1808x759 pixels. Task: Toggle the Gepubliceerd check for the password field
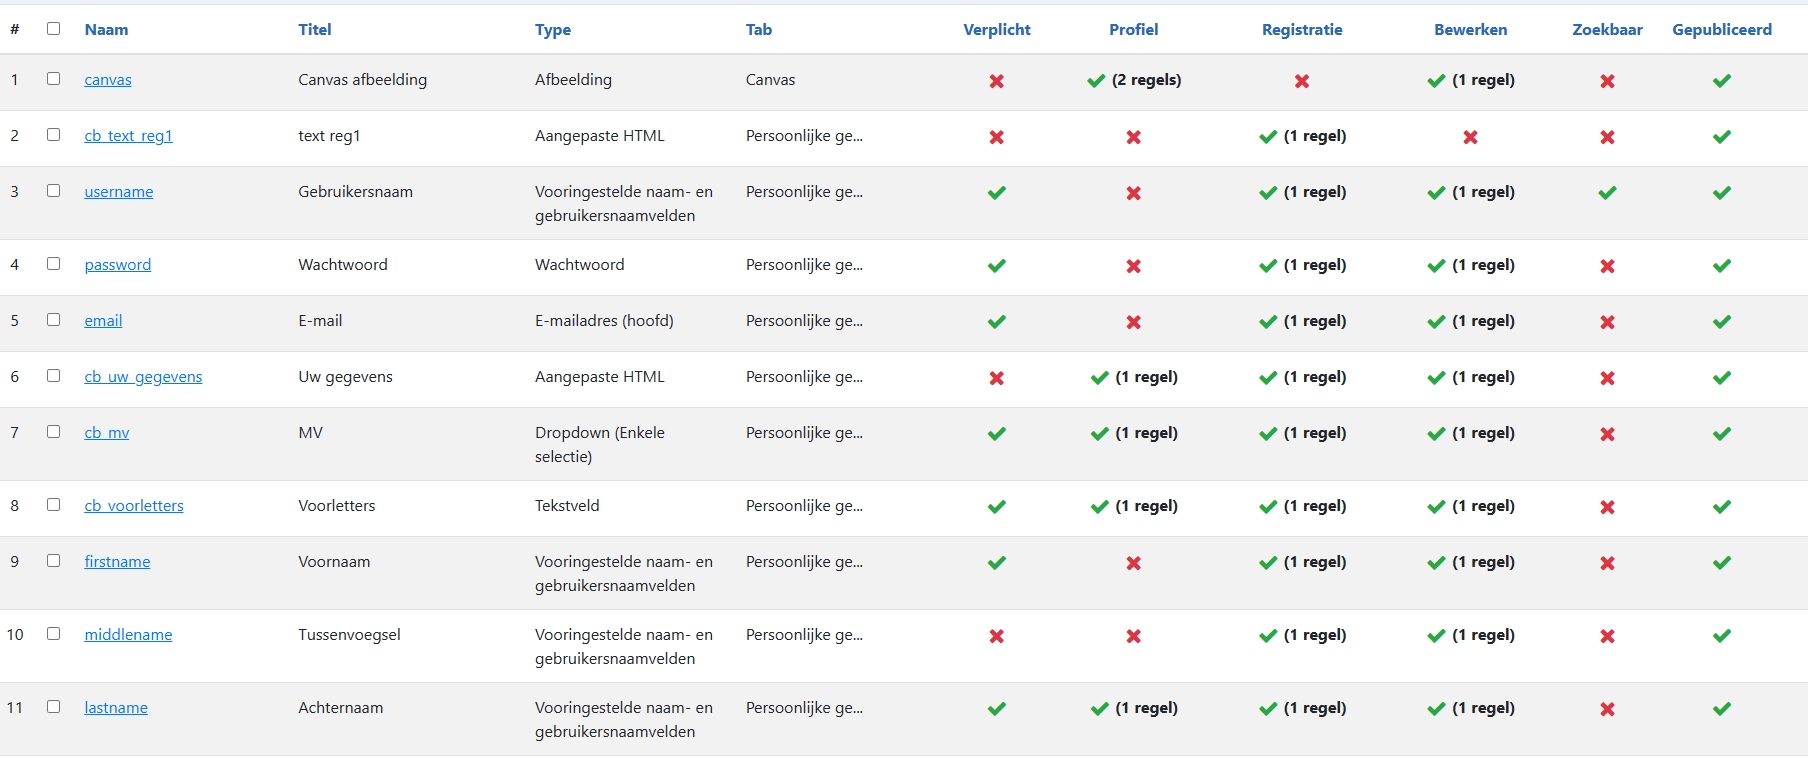[1721, 266]
